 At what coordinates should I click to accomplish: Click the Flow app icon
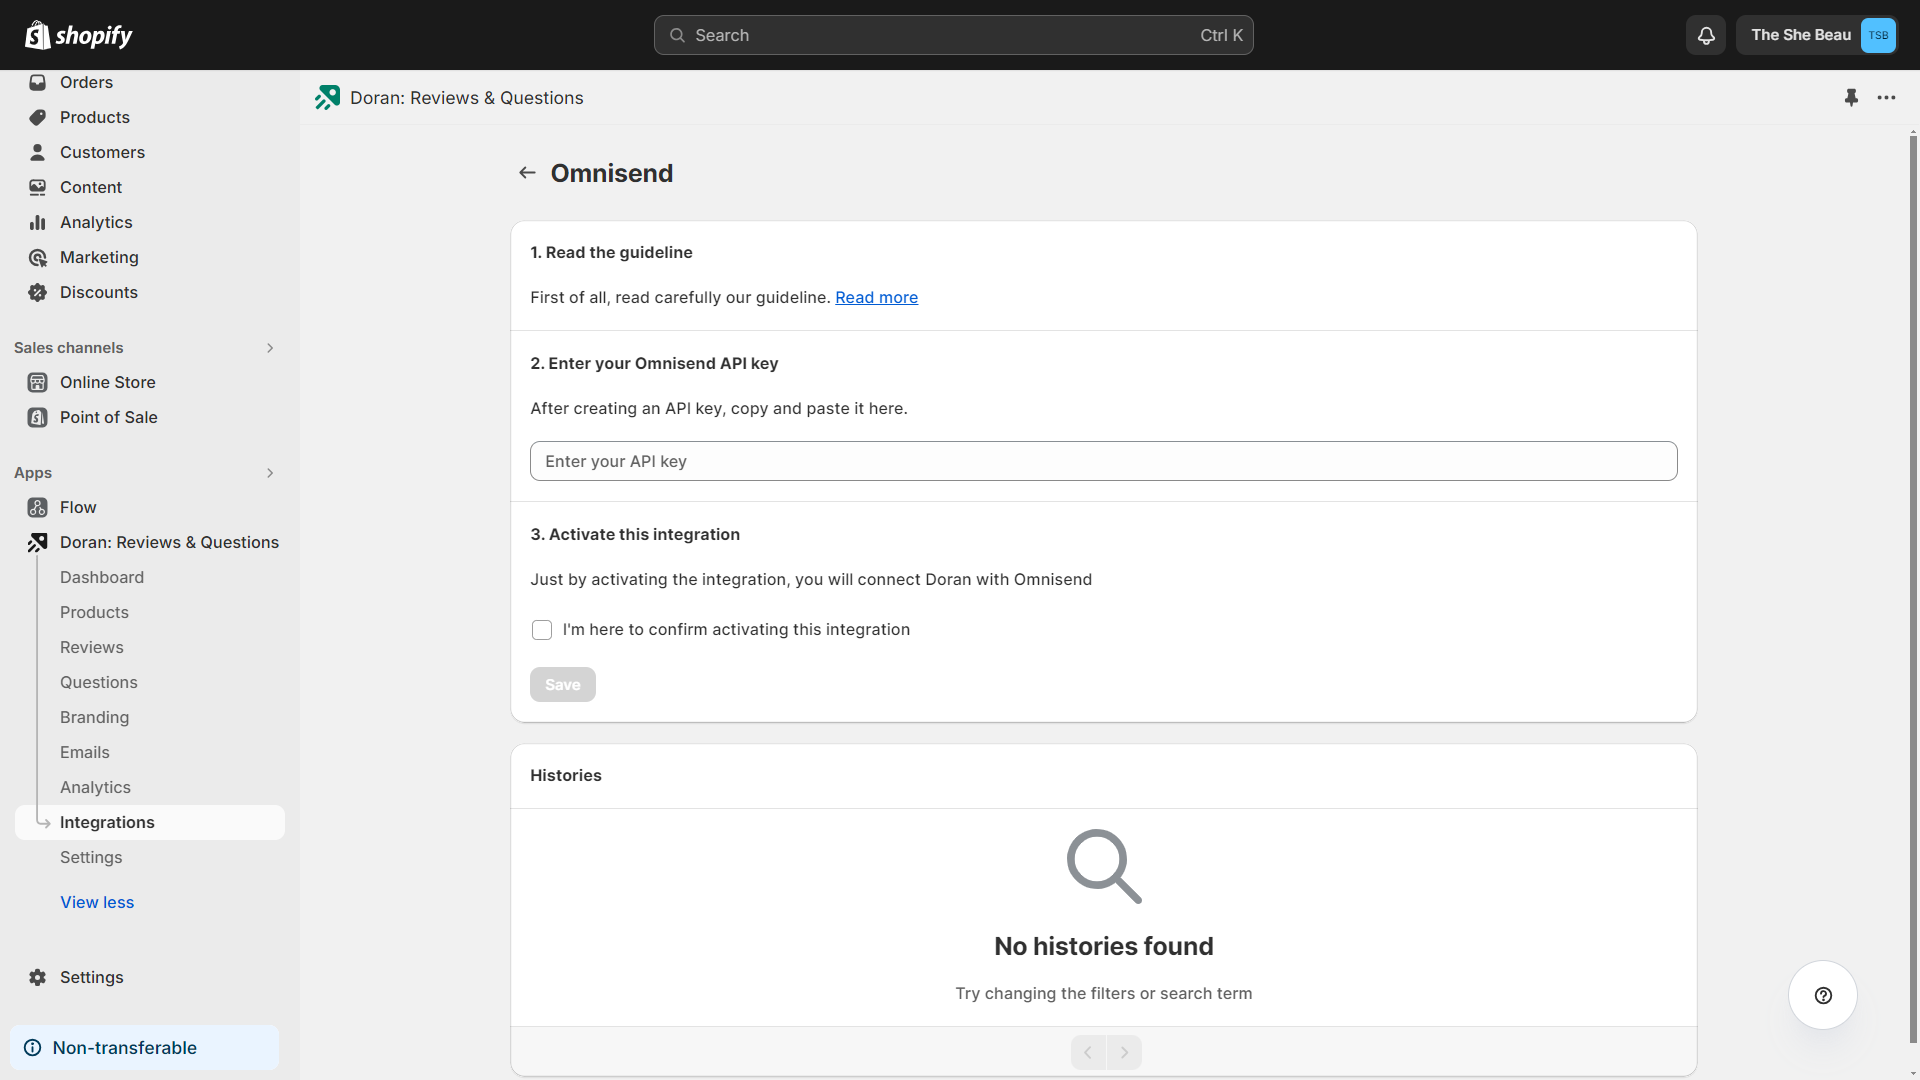tap(38, 507)
